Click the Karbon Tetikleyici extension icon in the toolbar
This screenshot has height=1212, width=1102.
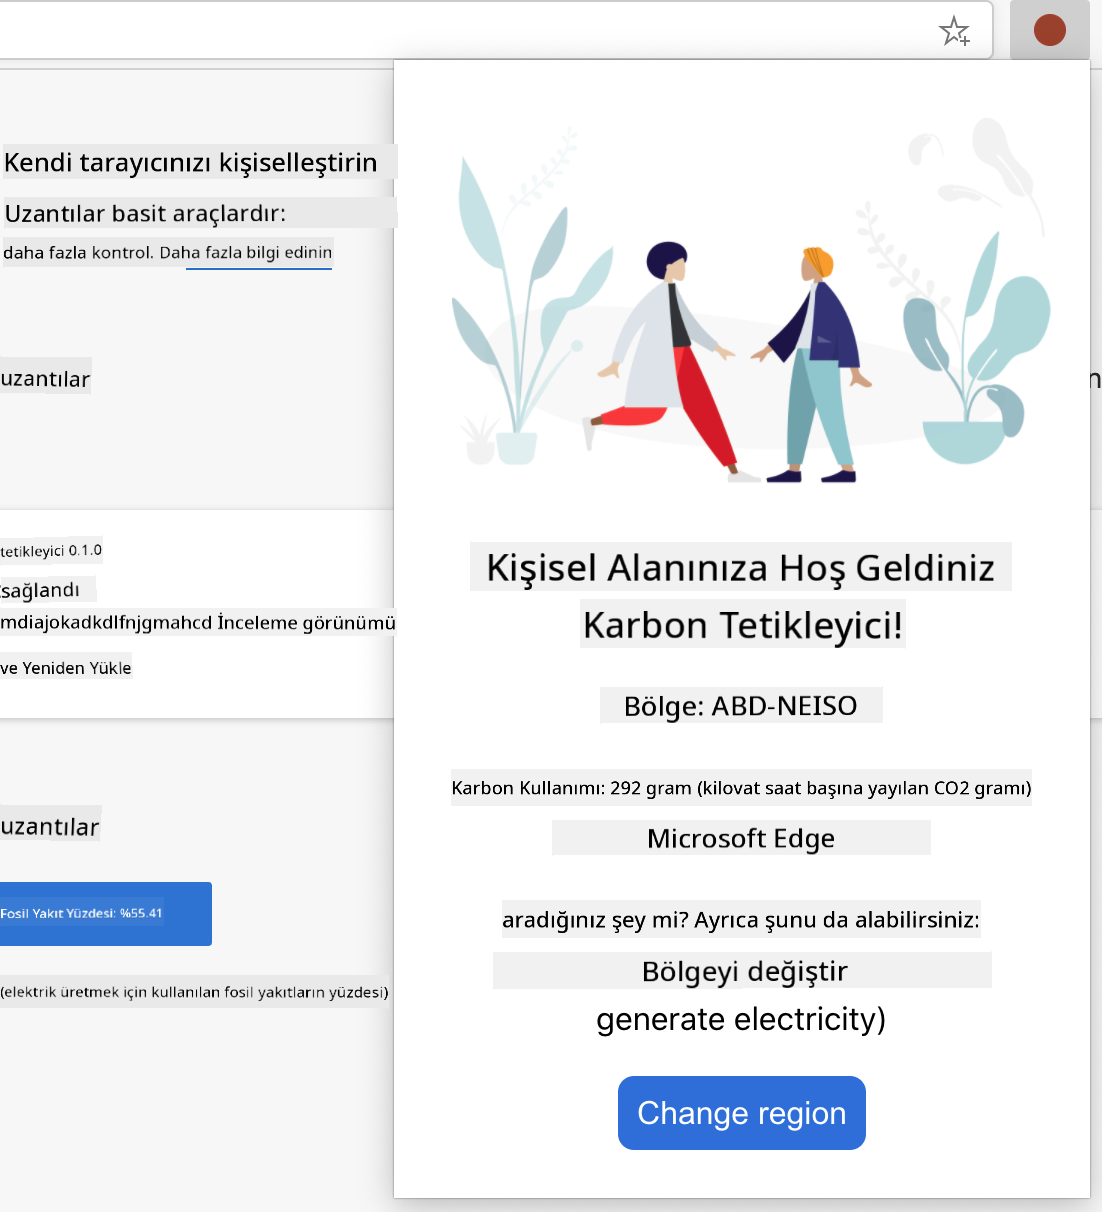[x=1049, y=30]
